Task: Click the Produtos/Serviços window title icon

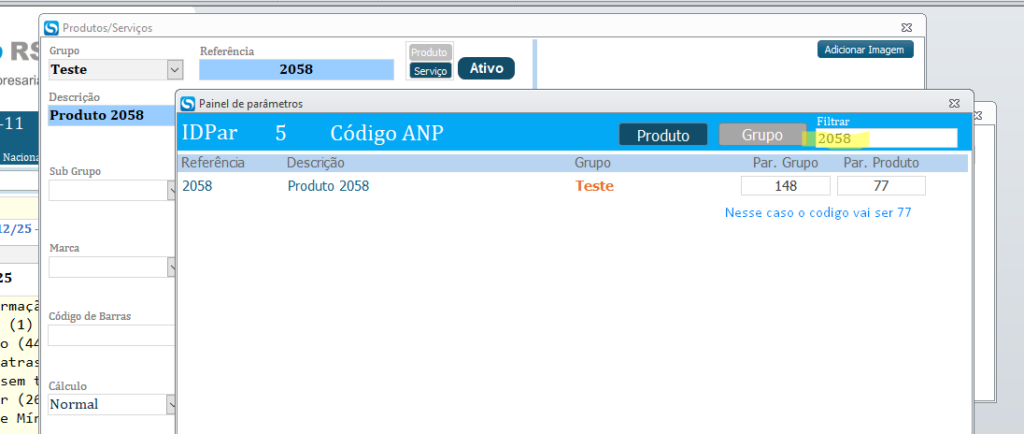Action: [x=52, y=28]
